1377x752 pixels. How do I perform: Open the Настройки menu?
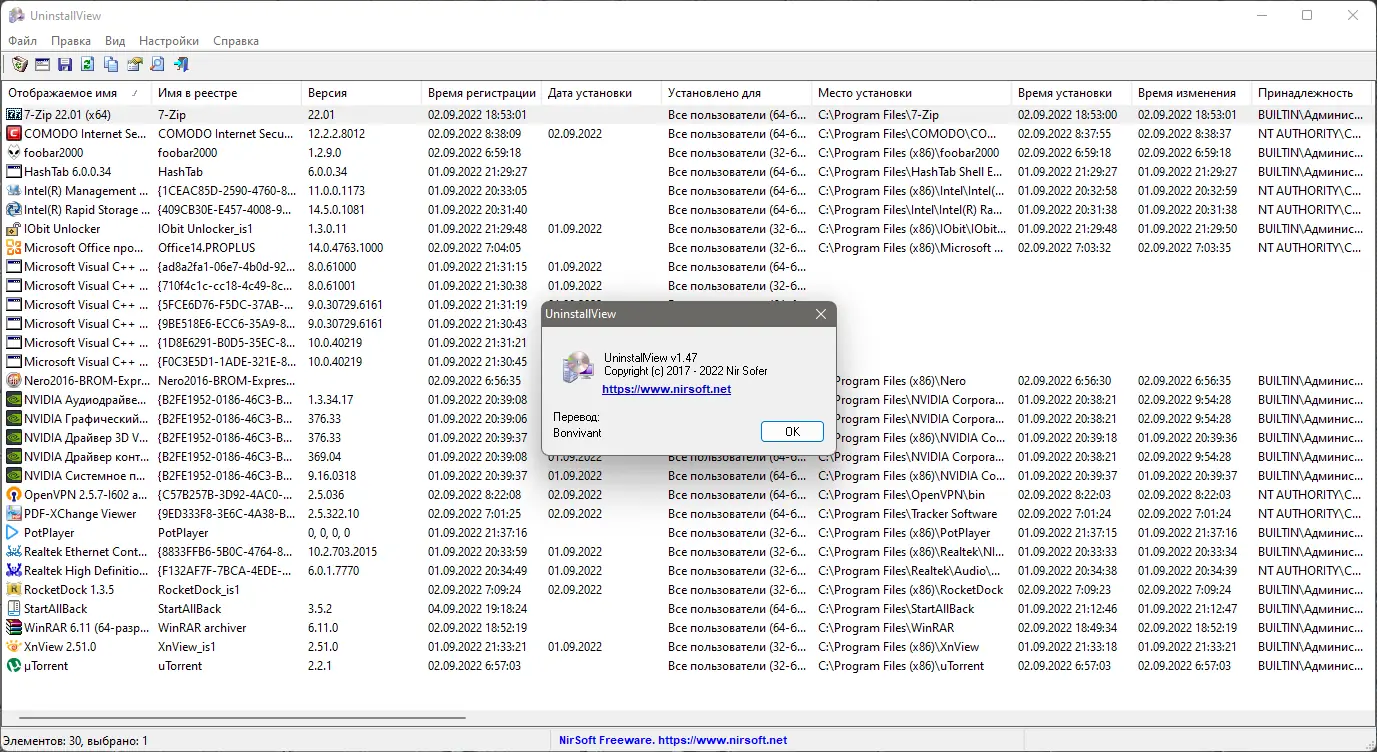click(169, 41)
